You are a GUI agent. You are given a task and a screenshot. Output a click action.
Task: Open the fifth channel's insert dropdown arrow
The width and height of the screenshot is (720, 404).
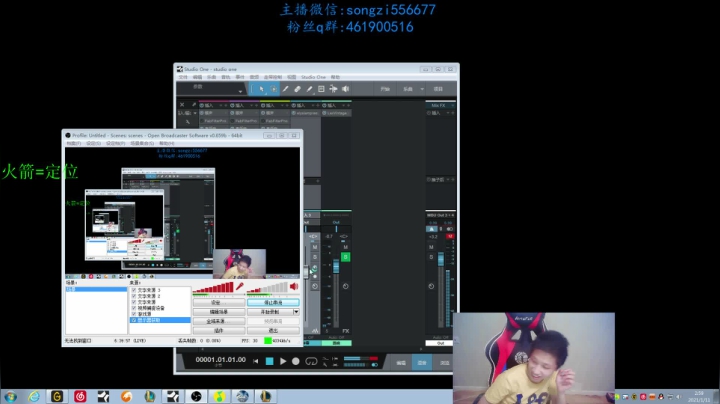(343, 105)
